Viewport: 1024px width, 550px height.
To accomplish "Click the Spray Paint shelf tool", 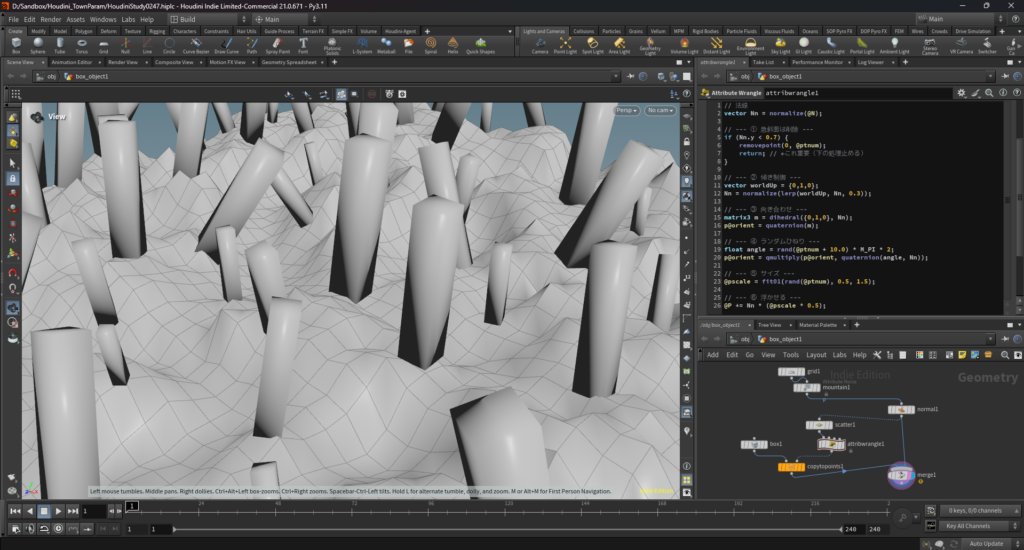I will [278, 45].
